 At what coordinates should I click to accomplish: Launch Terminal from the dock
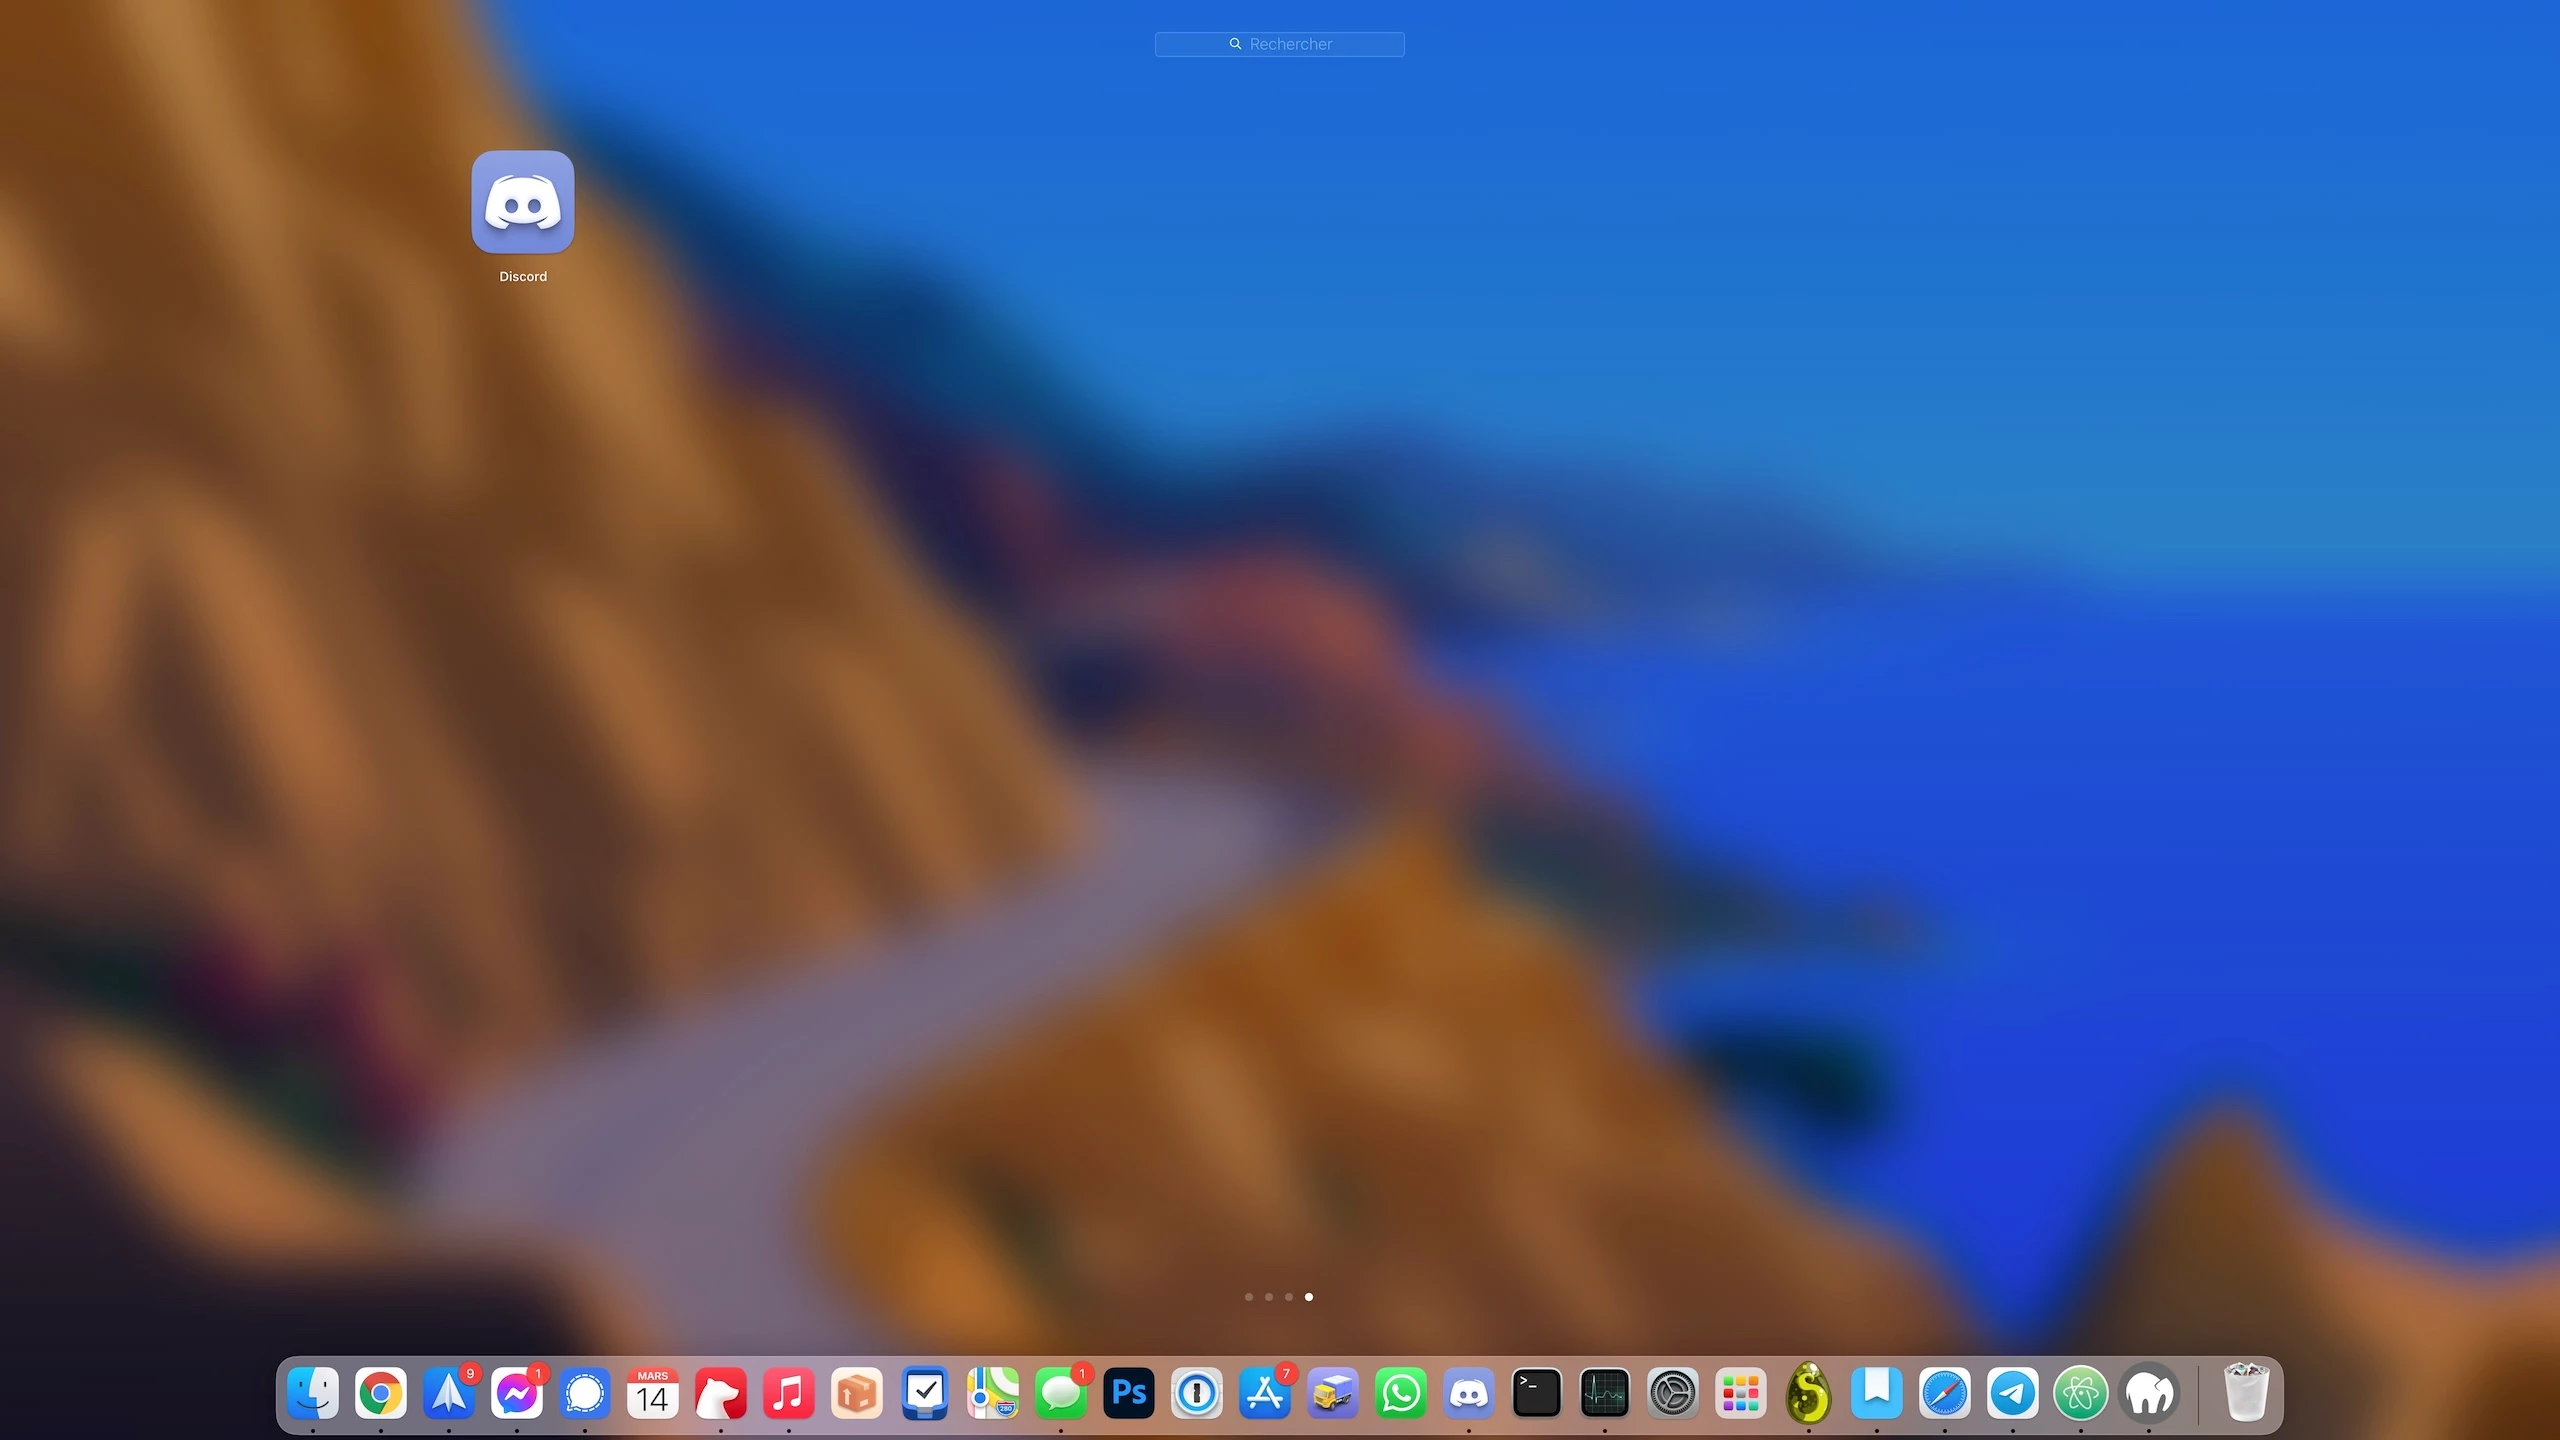1537,1393
